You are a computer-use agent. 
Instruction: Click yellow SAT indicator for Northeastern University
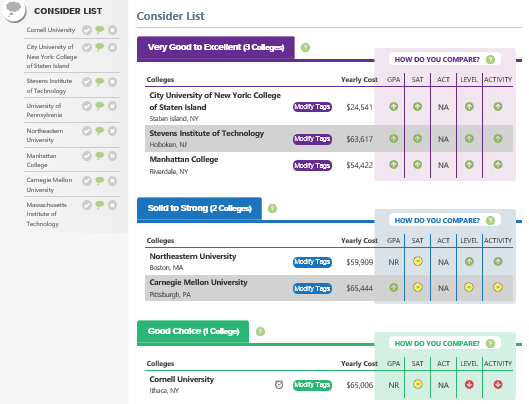click(418, 261)
